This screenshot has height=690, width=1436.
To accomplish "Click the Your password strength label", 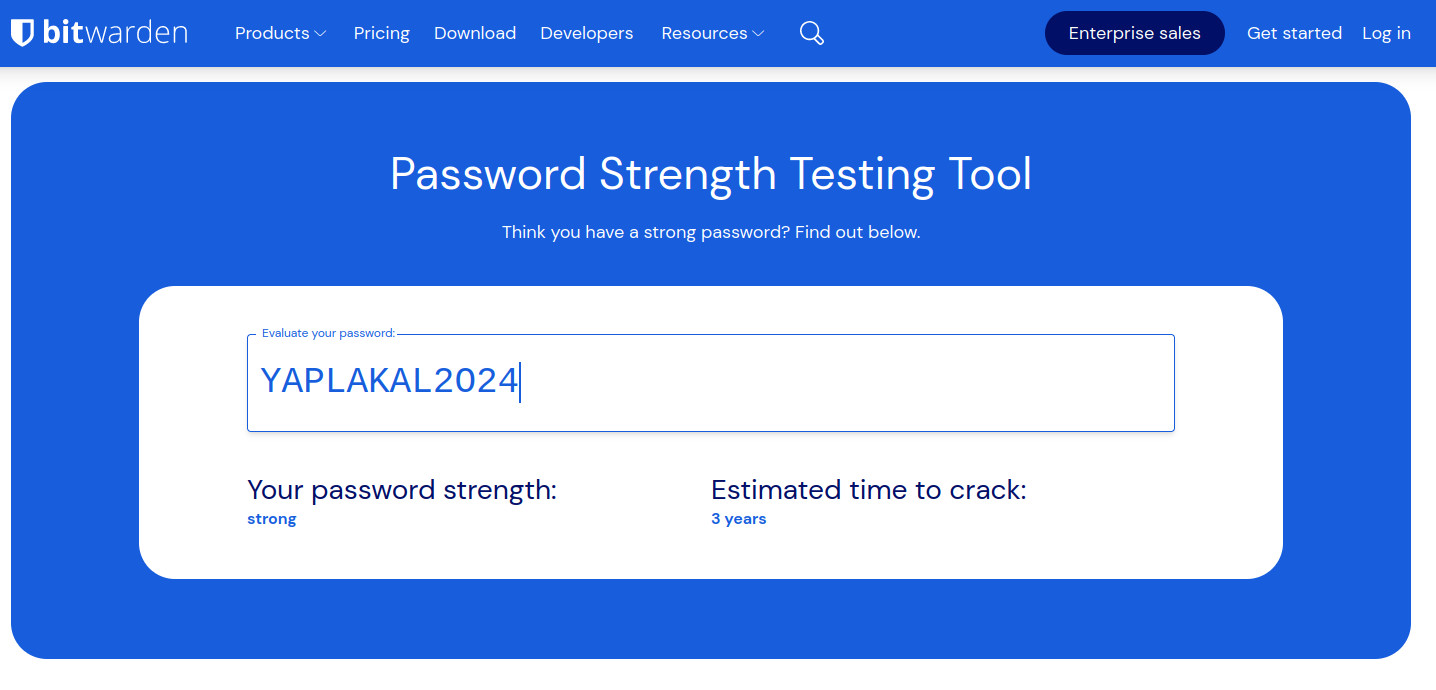I will pos(402,490).
